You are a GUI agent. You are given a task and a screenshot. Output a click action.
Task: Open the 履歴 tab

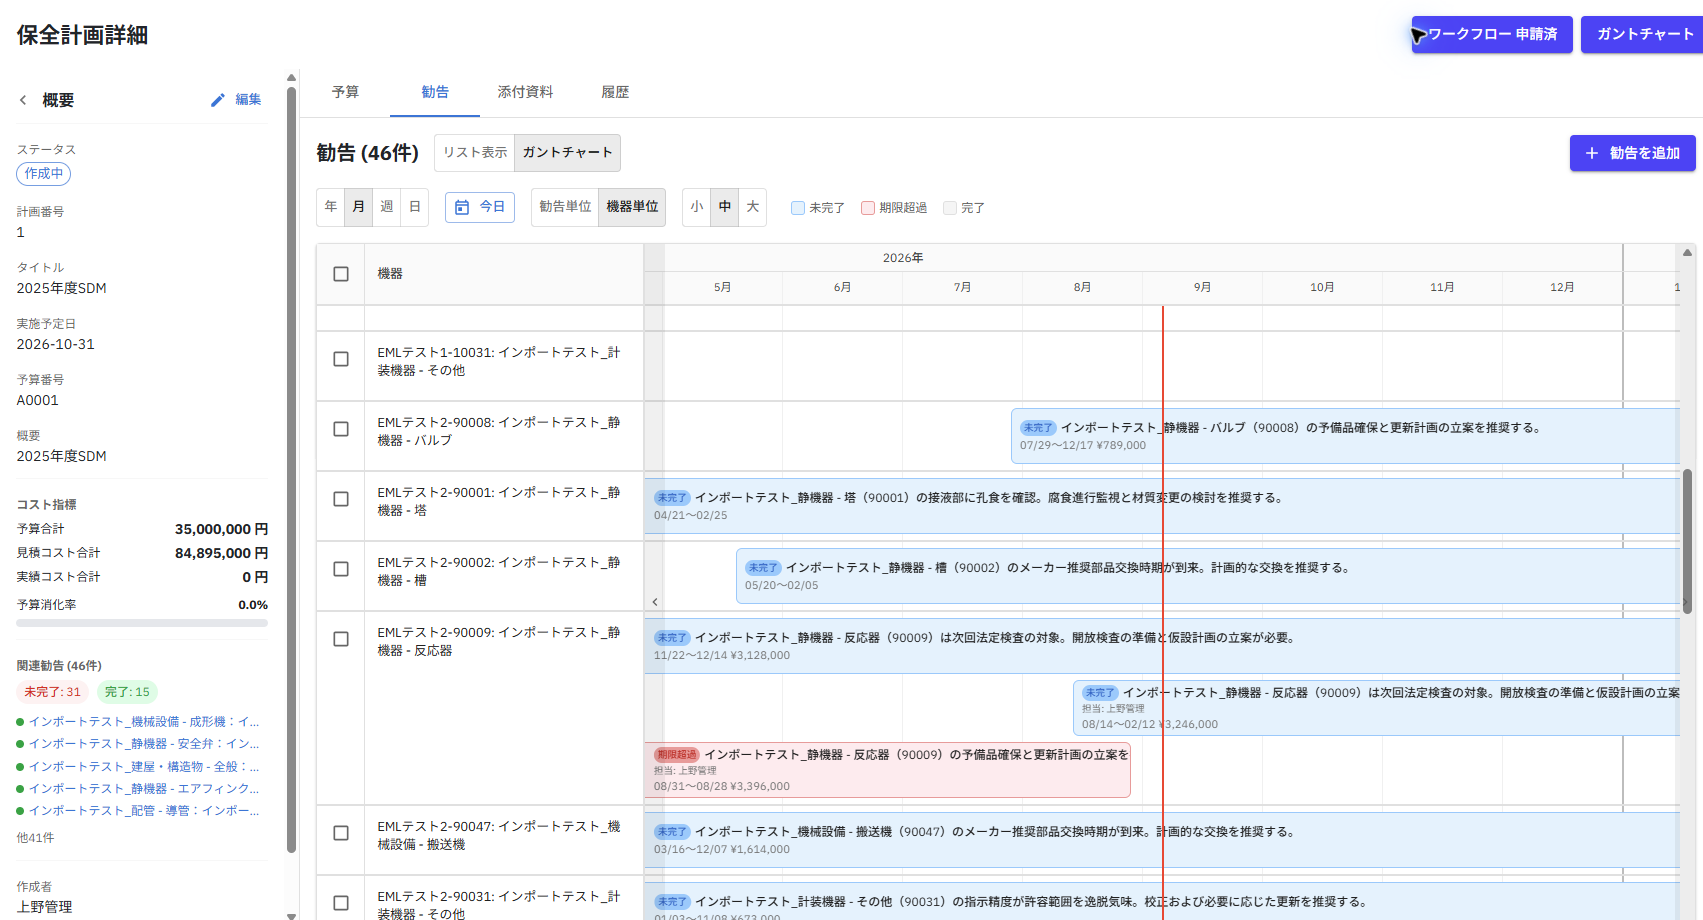click(615, 92)
